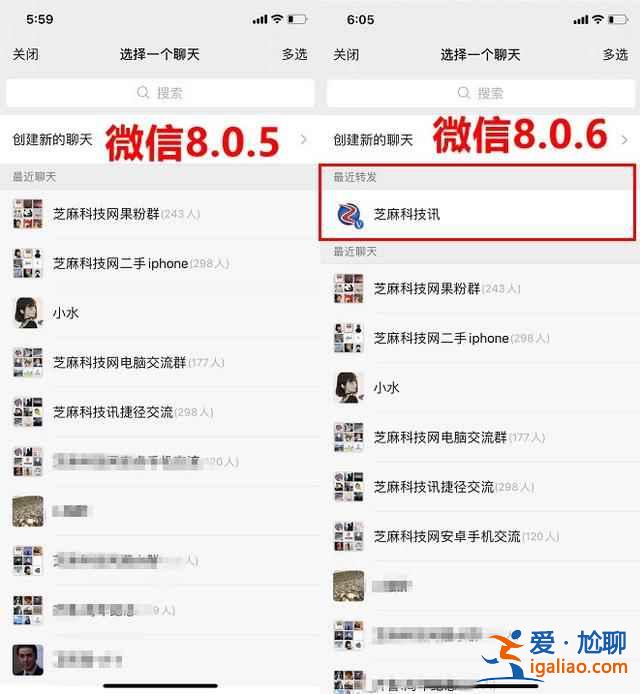
Task: Select 小水 avatar in right chat list
Action: 349,387
